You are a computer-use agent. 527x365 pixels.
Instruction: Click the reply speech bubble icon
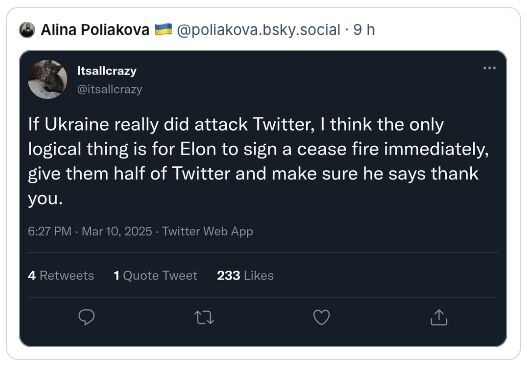click(x=86, y=317)
